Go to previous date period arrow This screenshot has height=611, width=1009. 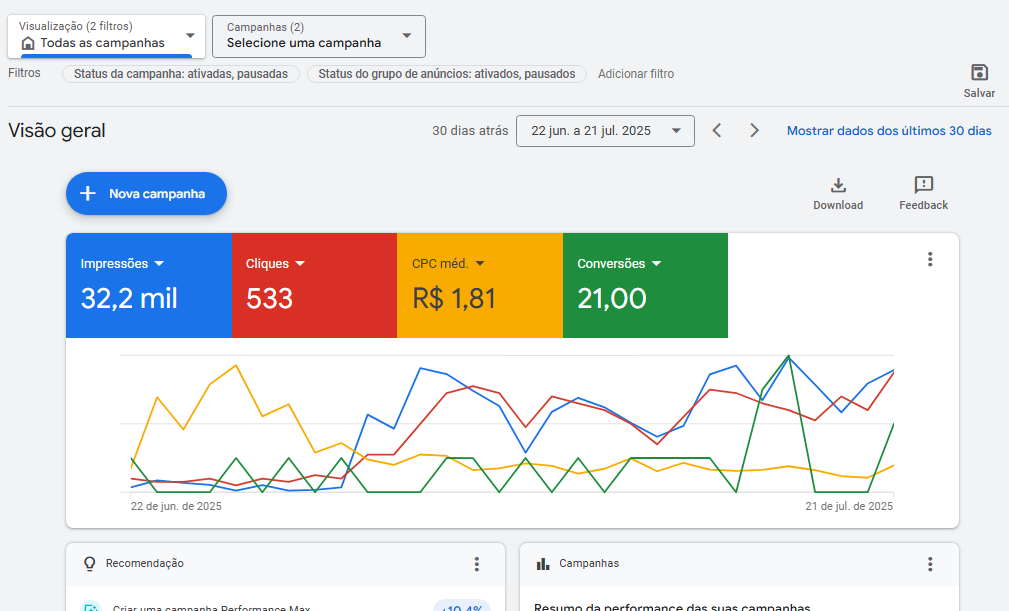click(x=717, y=131)
